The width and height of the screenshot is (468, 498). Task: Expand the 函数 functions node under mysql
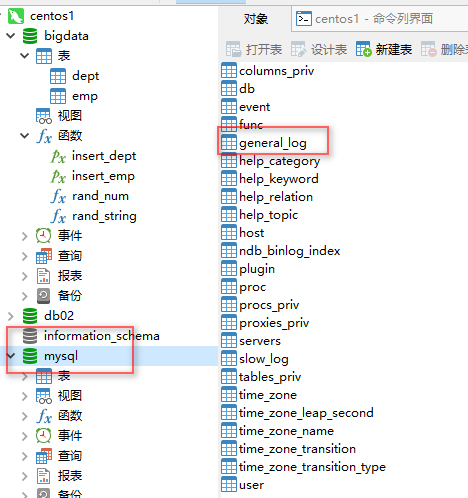pyautogui.click(x=25, y=416)
